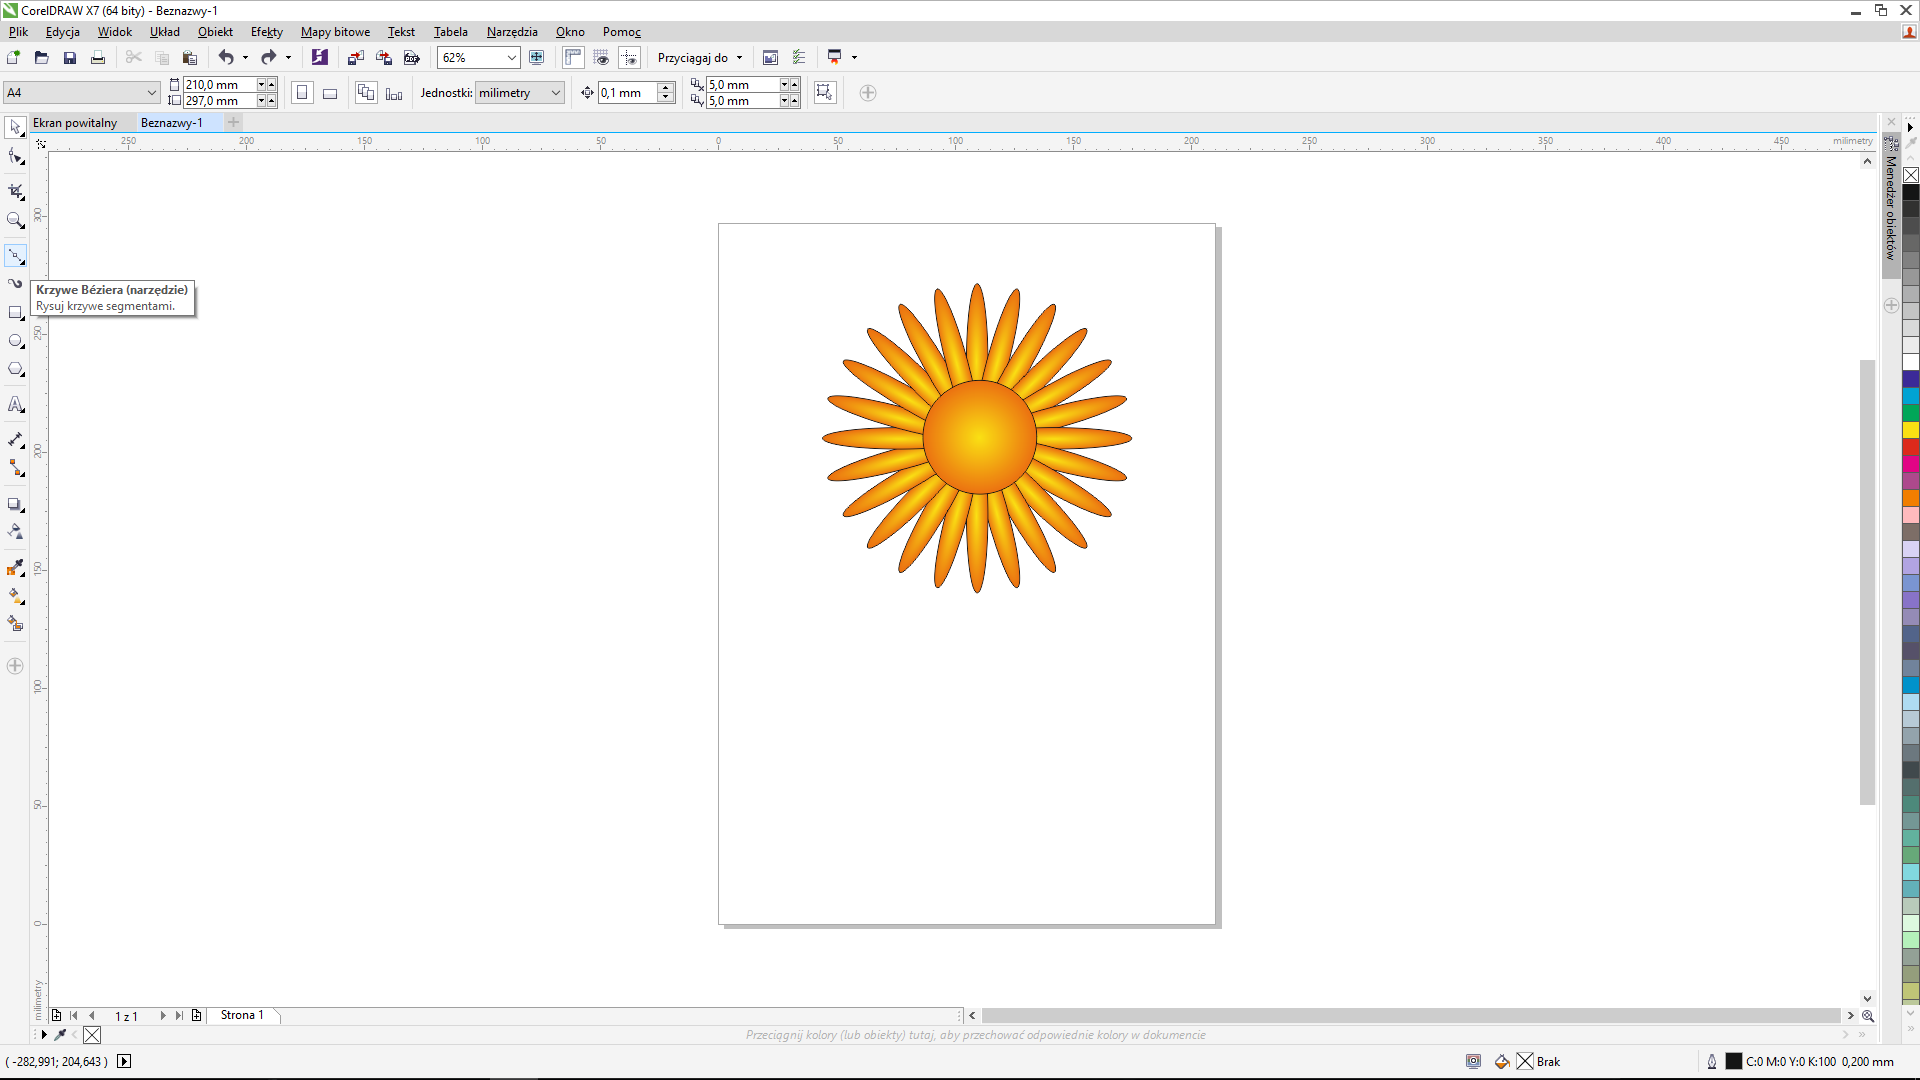Toggle show guidelines button
This screenshot has width=1920, height=1080.
click(629, 58)
